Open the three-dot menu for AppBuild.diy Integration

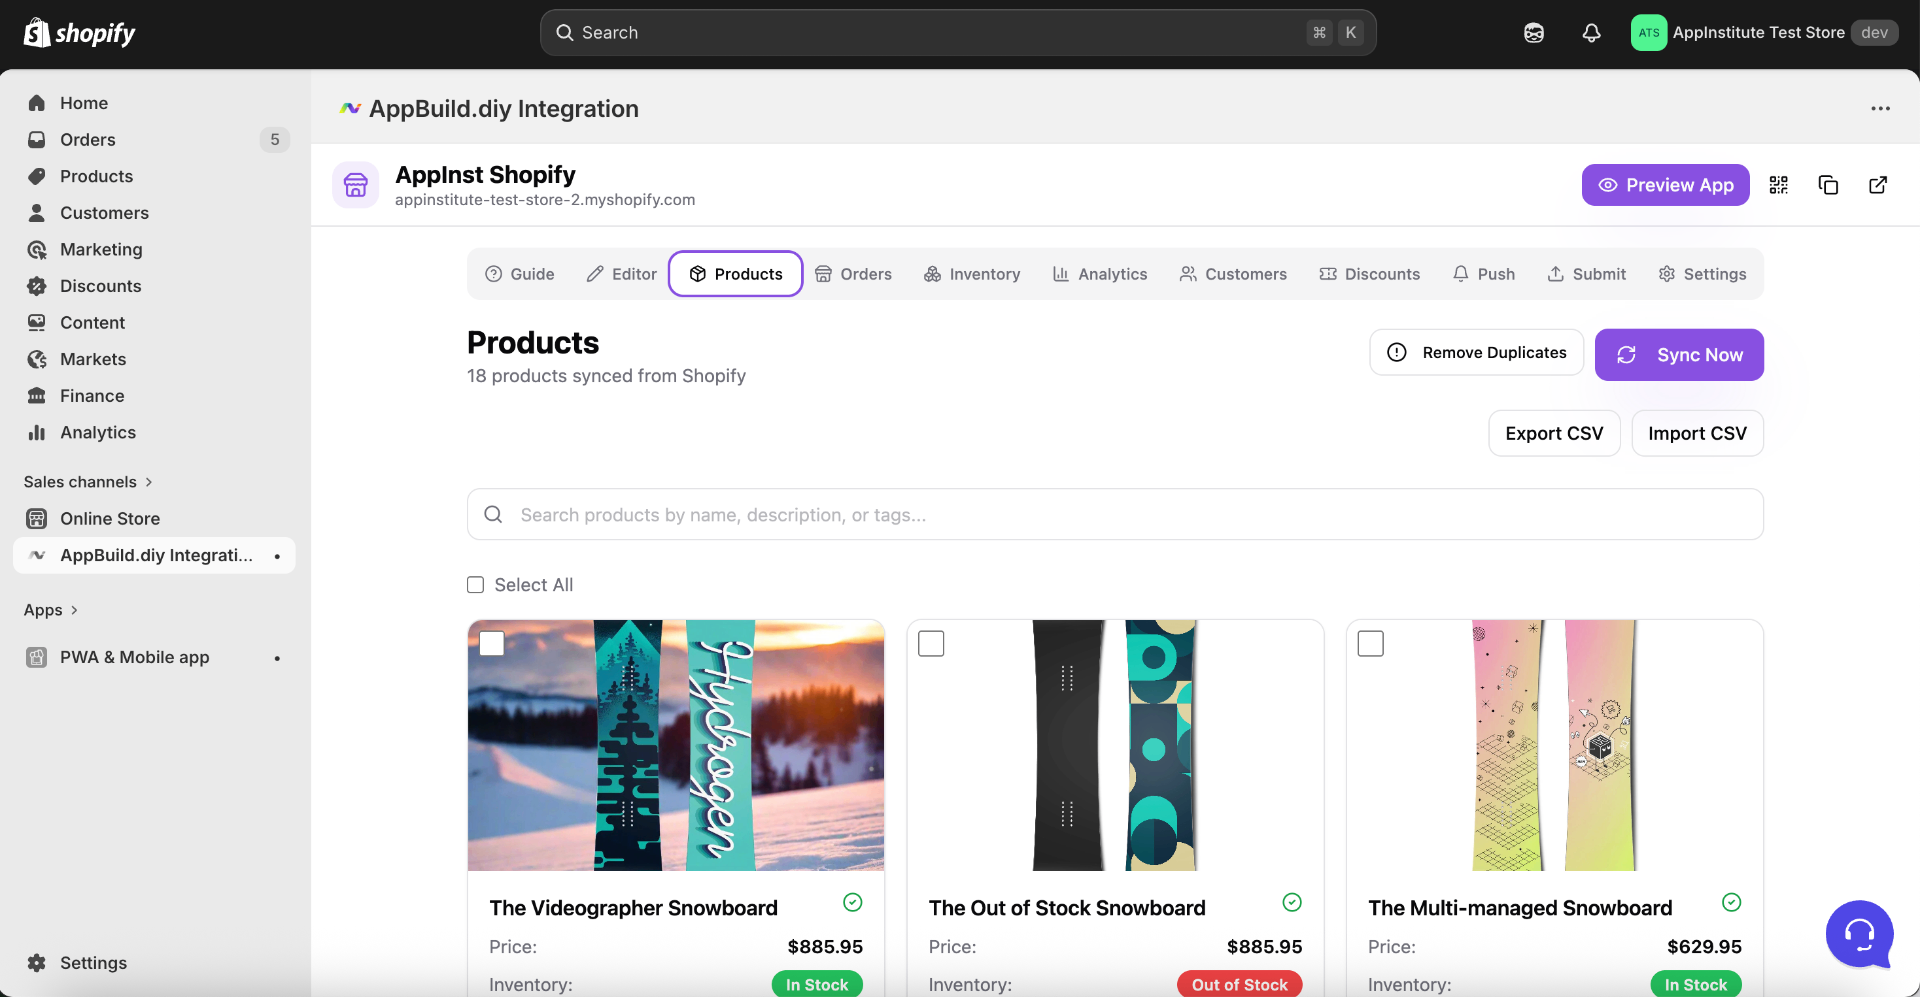[x=1880, y=109]
